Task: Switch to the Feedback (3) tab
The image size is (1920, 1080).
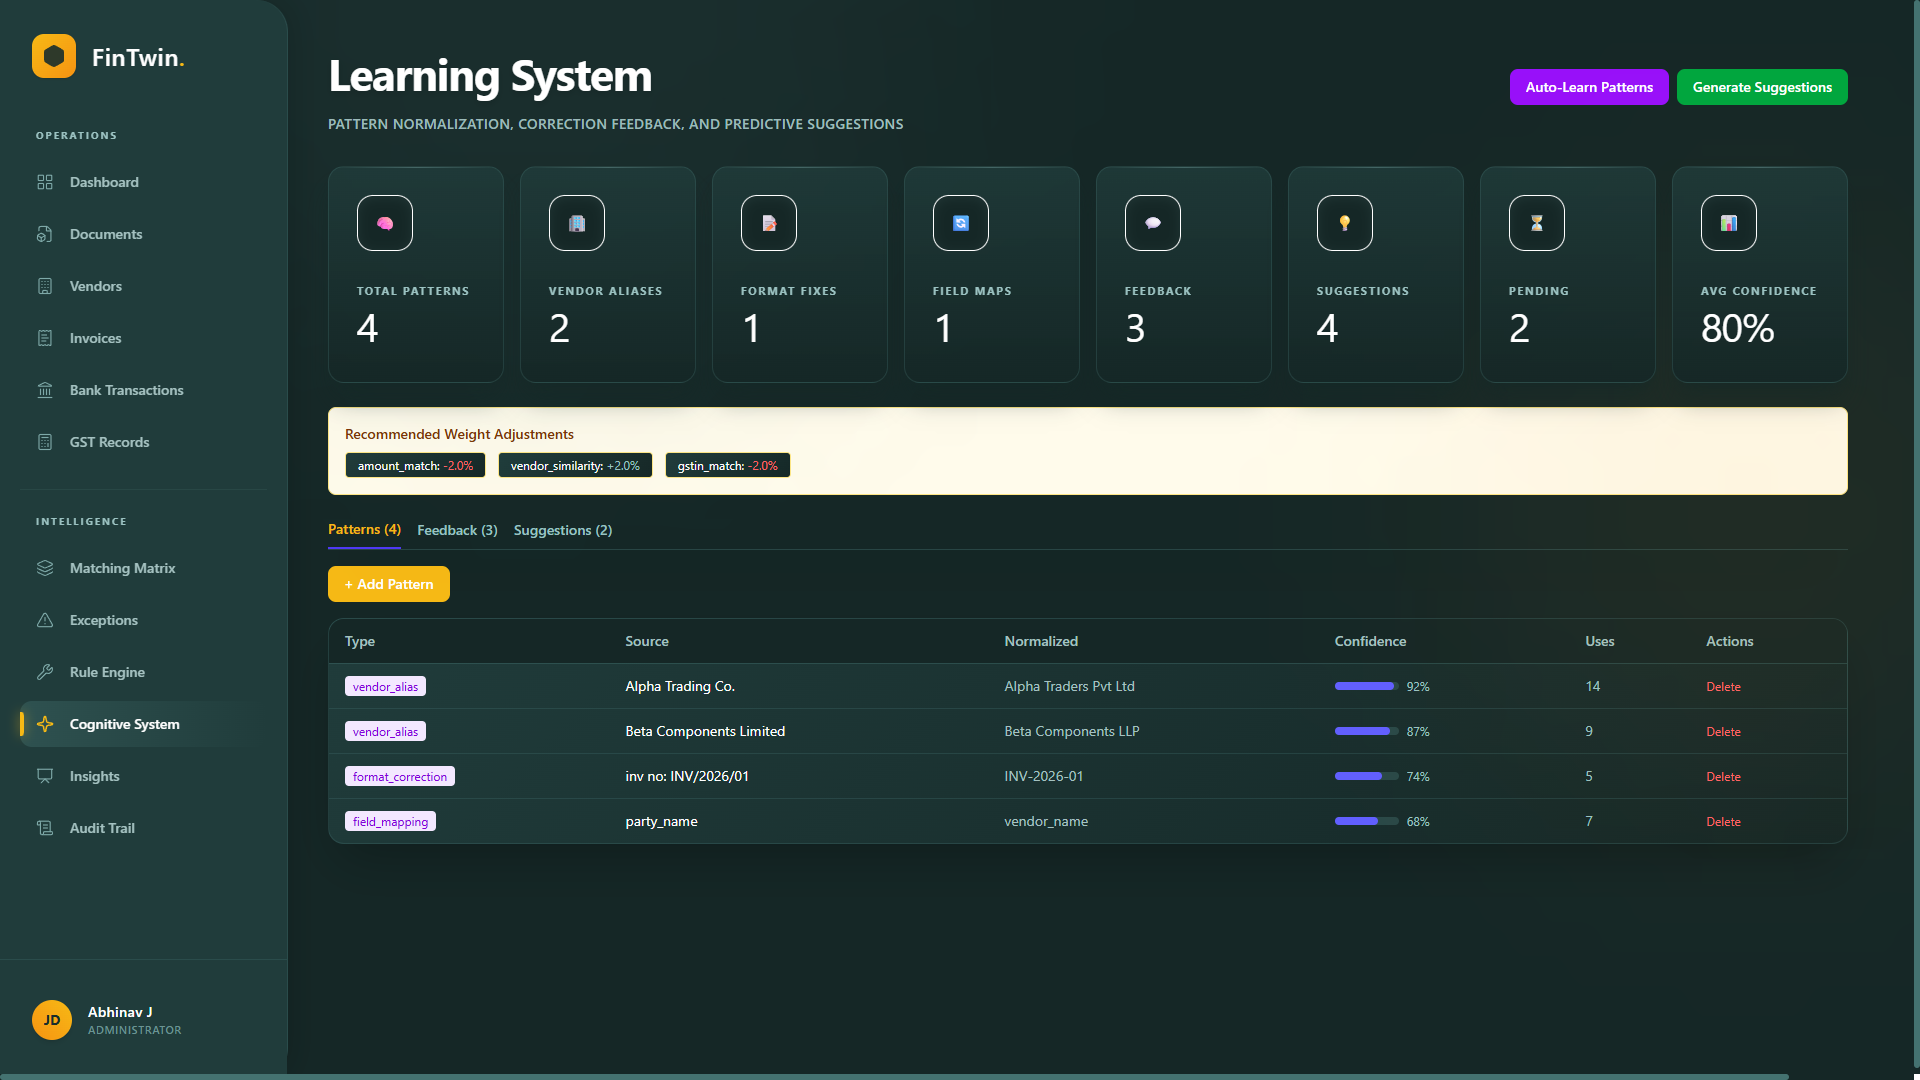Action: 457,530
